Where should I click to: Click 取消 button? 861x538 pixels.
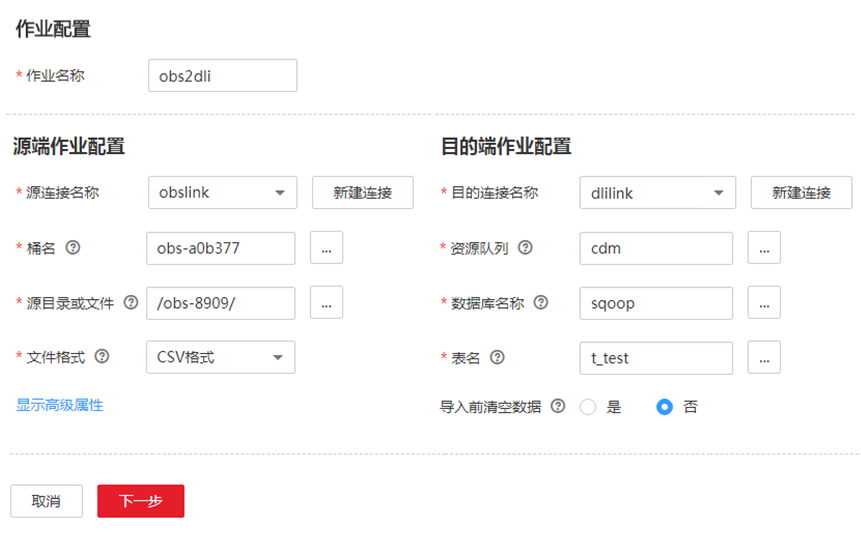(46, 501)
